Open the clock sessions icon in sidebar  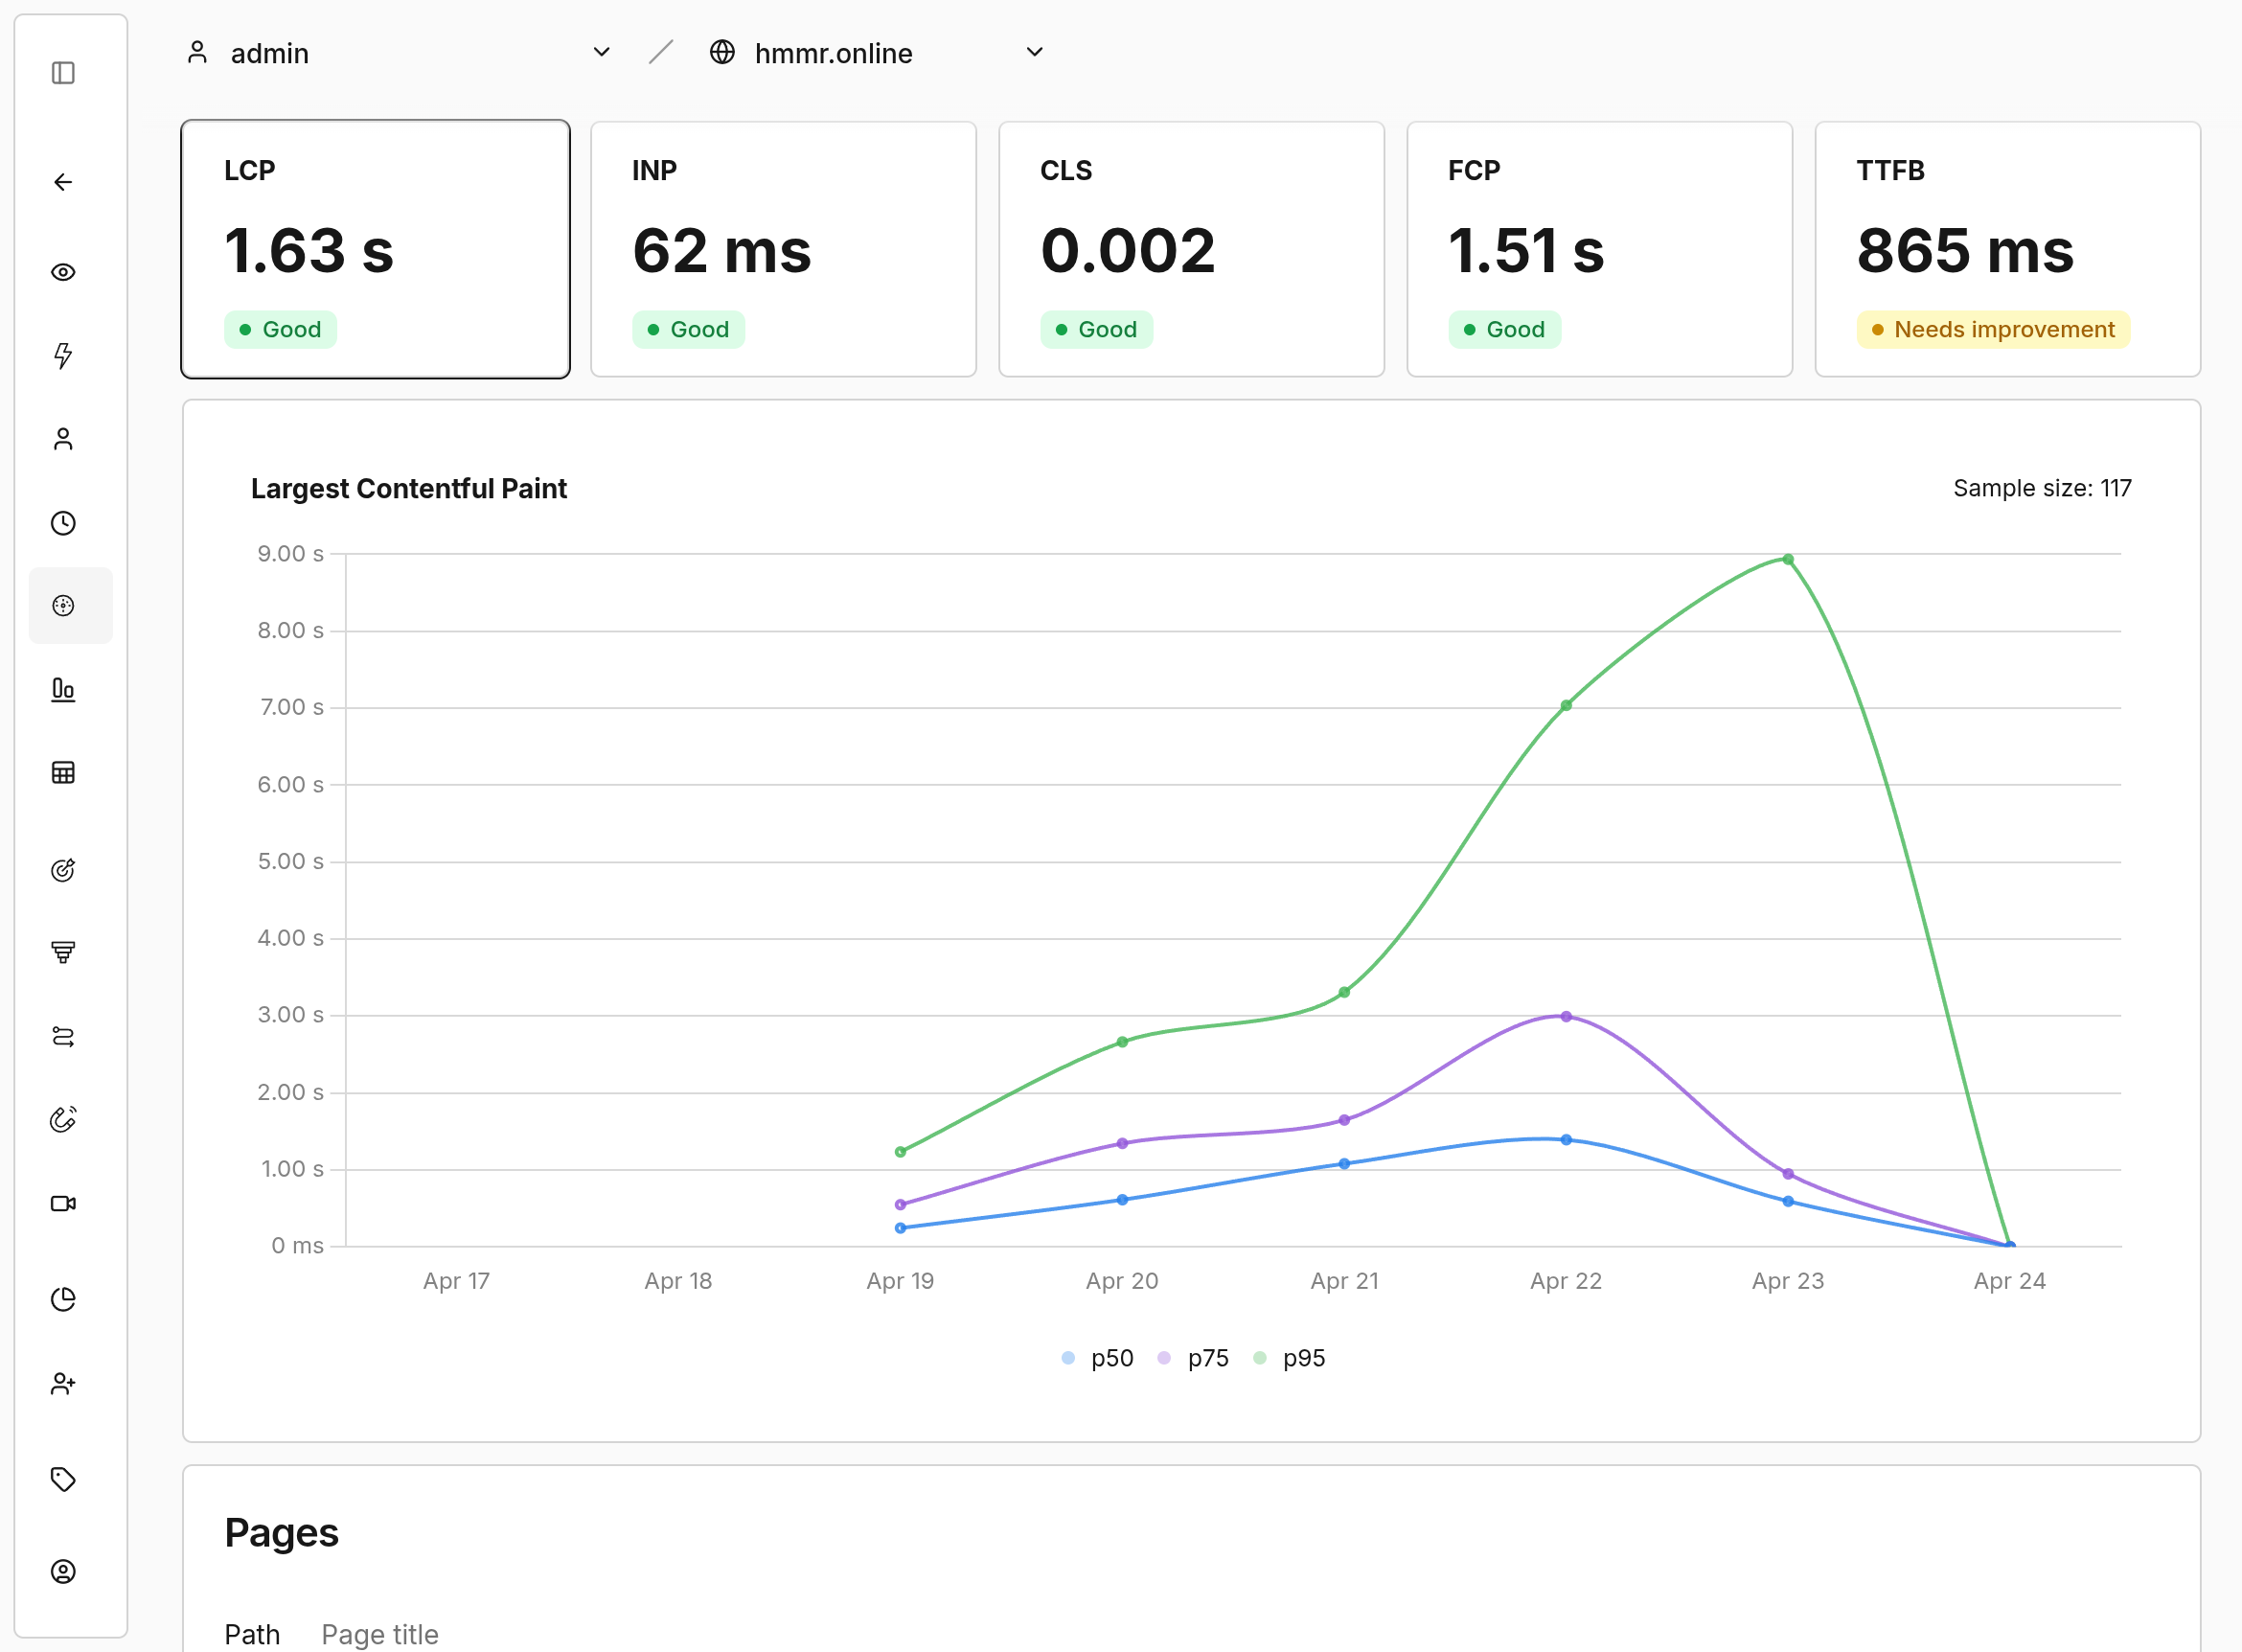[63, 523]
